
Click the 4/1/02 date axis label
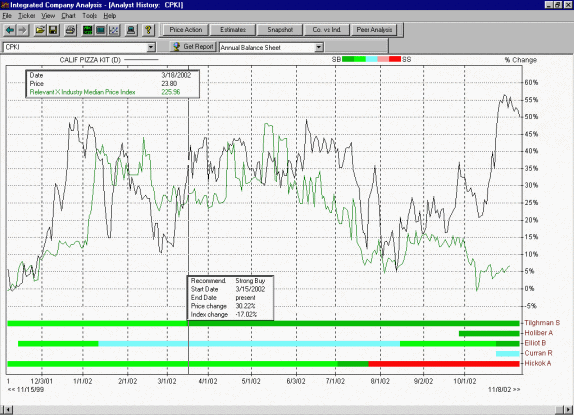pyautogui.click(x=208, y=381)
